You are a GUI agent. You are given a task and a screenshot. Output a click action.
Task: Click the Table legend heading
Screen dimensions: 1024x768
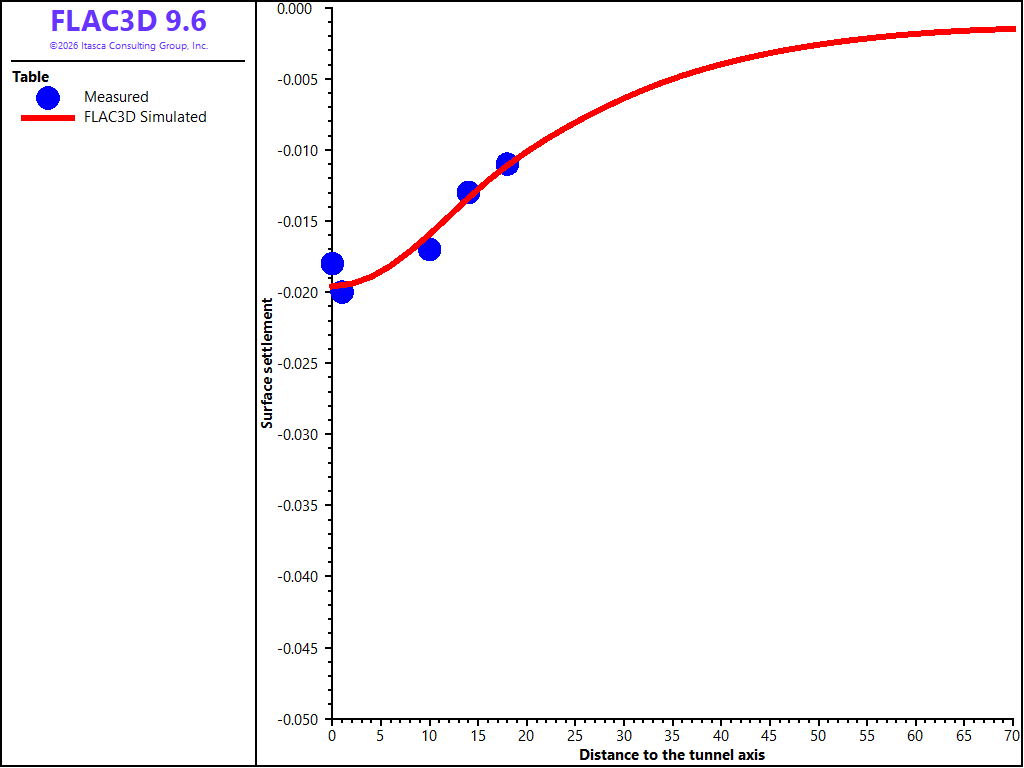[31, 77]
